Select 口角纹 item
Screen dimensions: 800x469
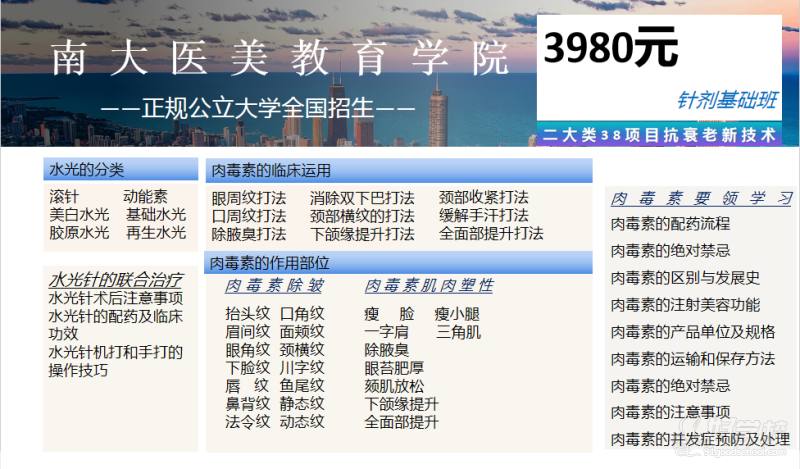pyautogui.click(x=302, y=313)
